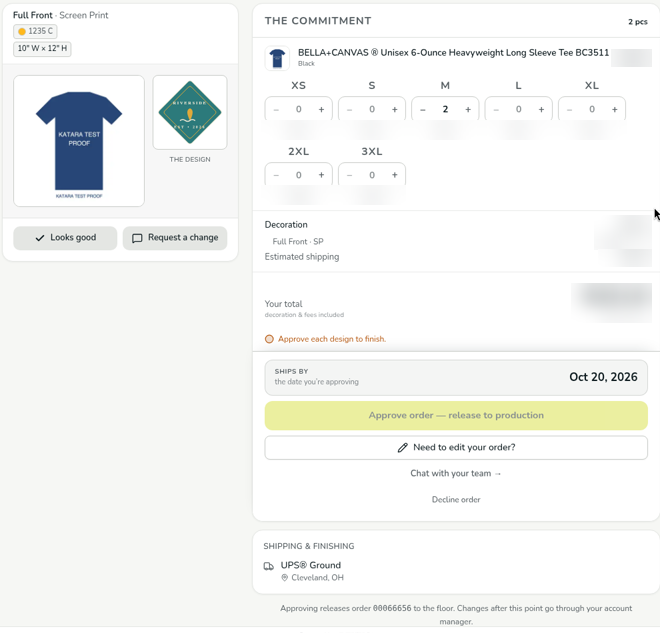The image size is (660, 633).
Task: Click Oct 20, 2026 ship date
Action: (603, 377)
